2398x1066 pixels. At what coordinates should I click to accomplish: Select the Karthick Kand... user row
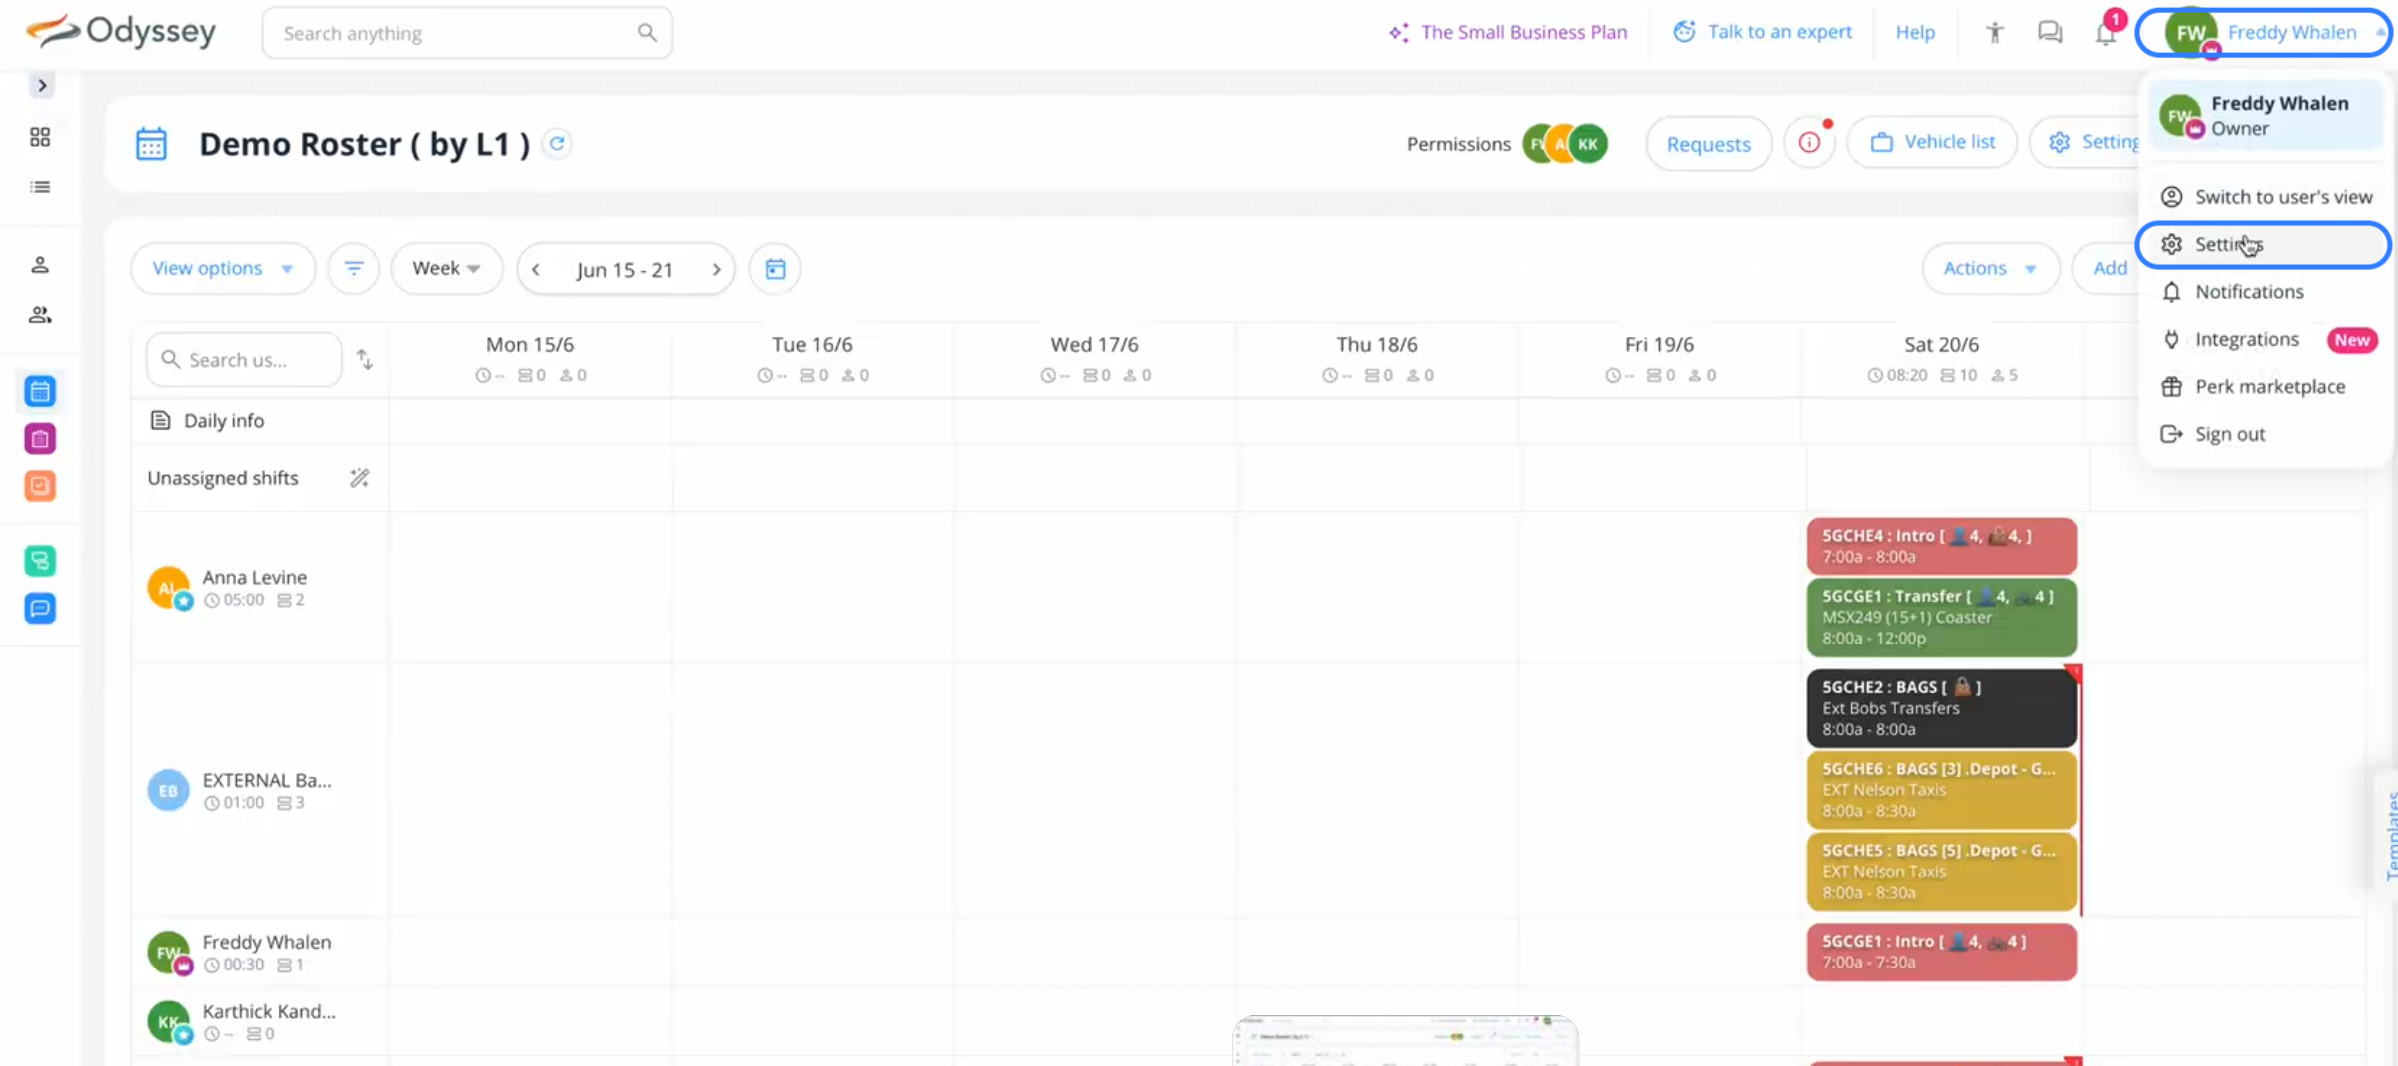click(x=260, y=1022)
